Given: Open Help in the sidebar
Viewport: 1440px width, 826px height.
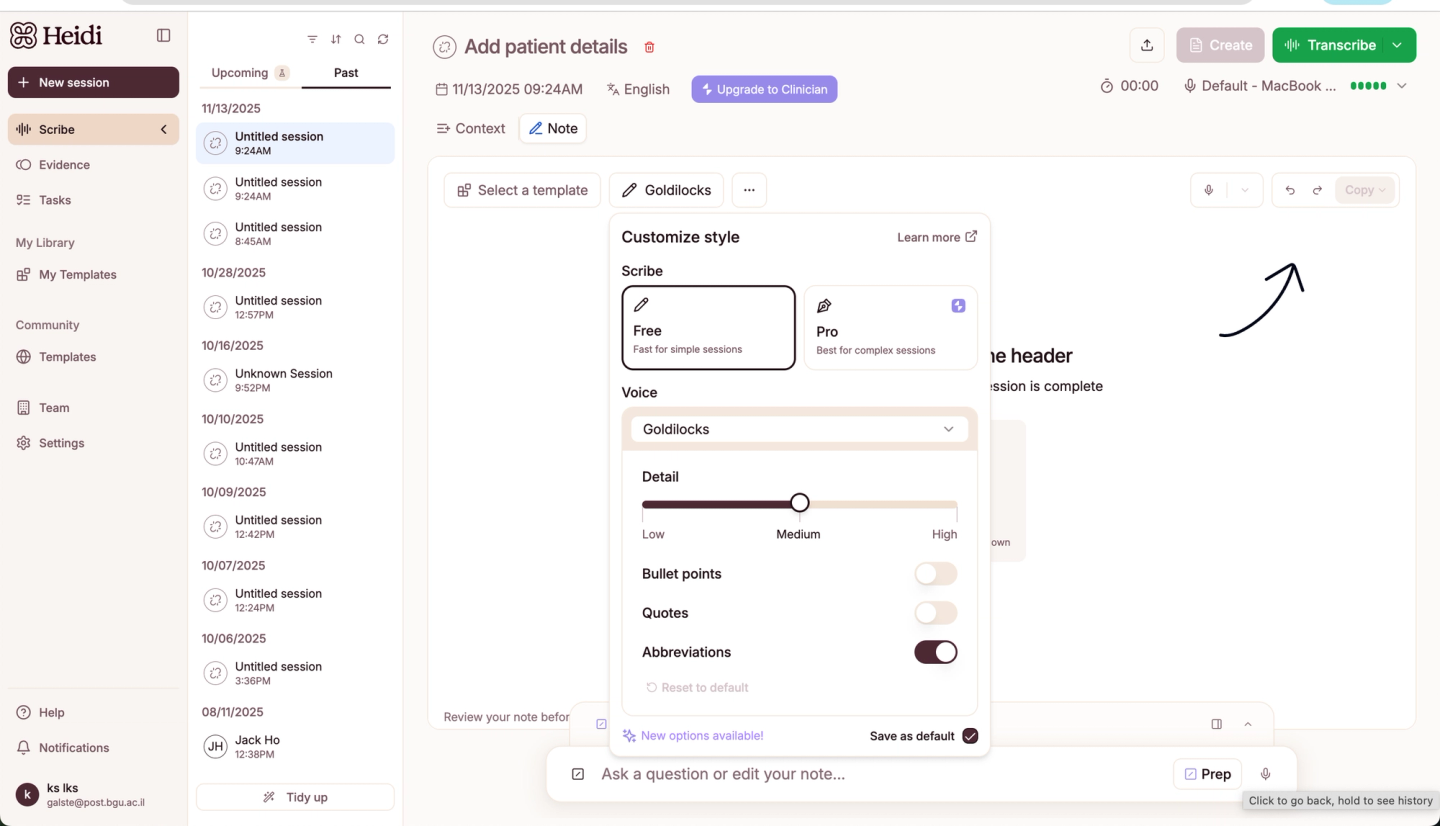Looking at the screenshot, I should pos(93,713).
